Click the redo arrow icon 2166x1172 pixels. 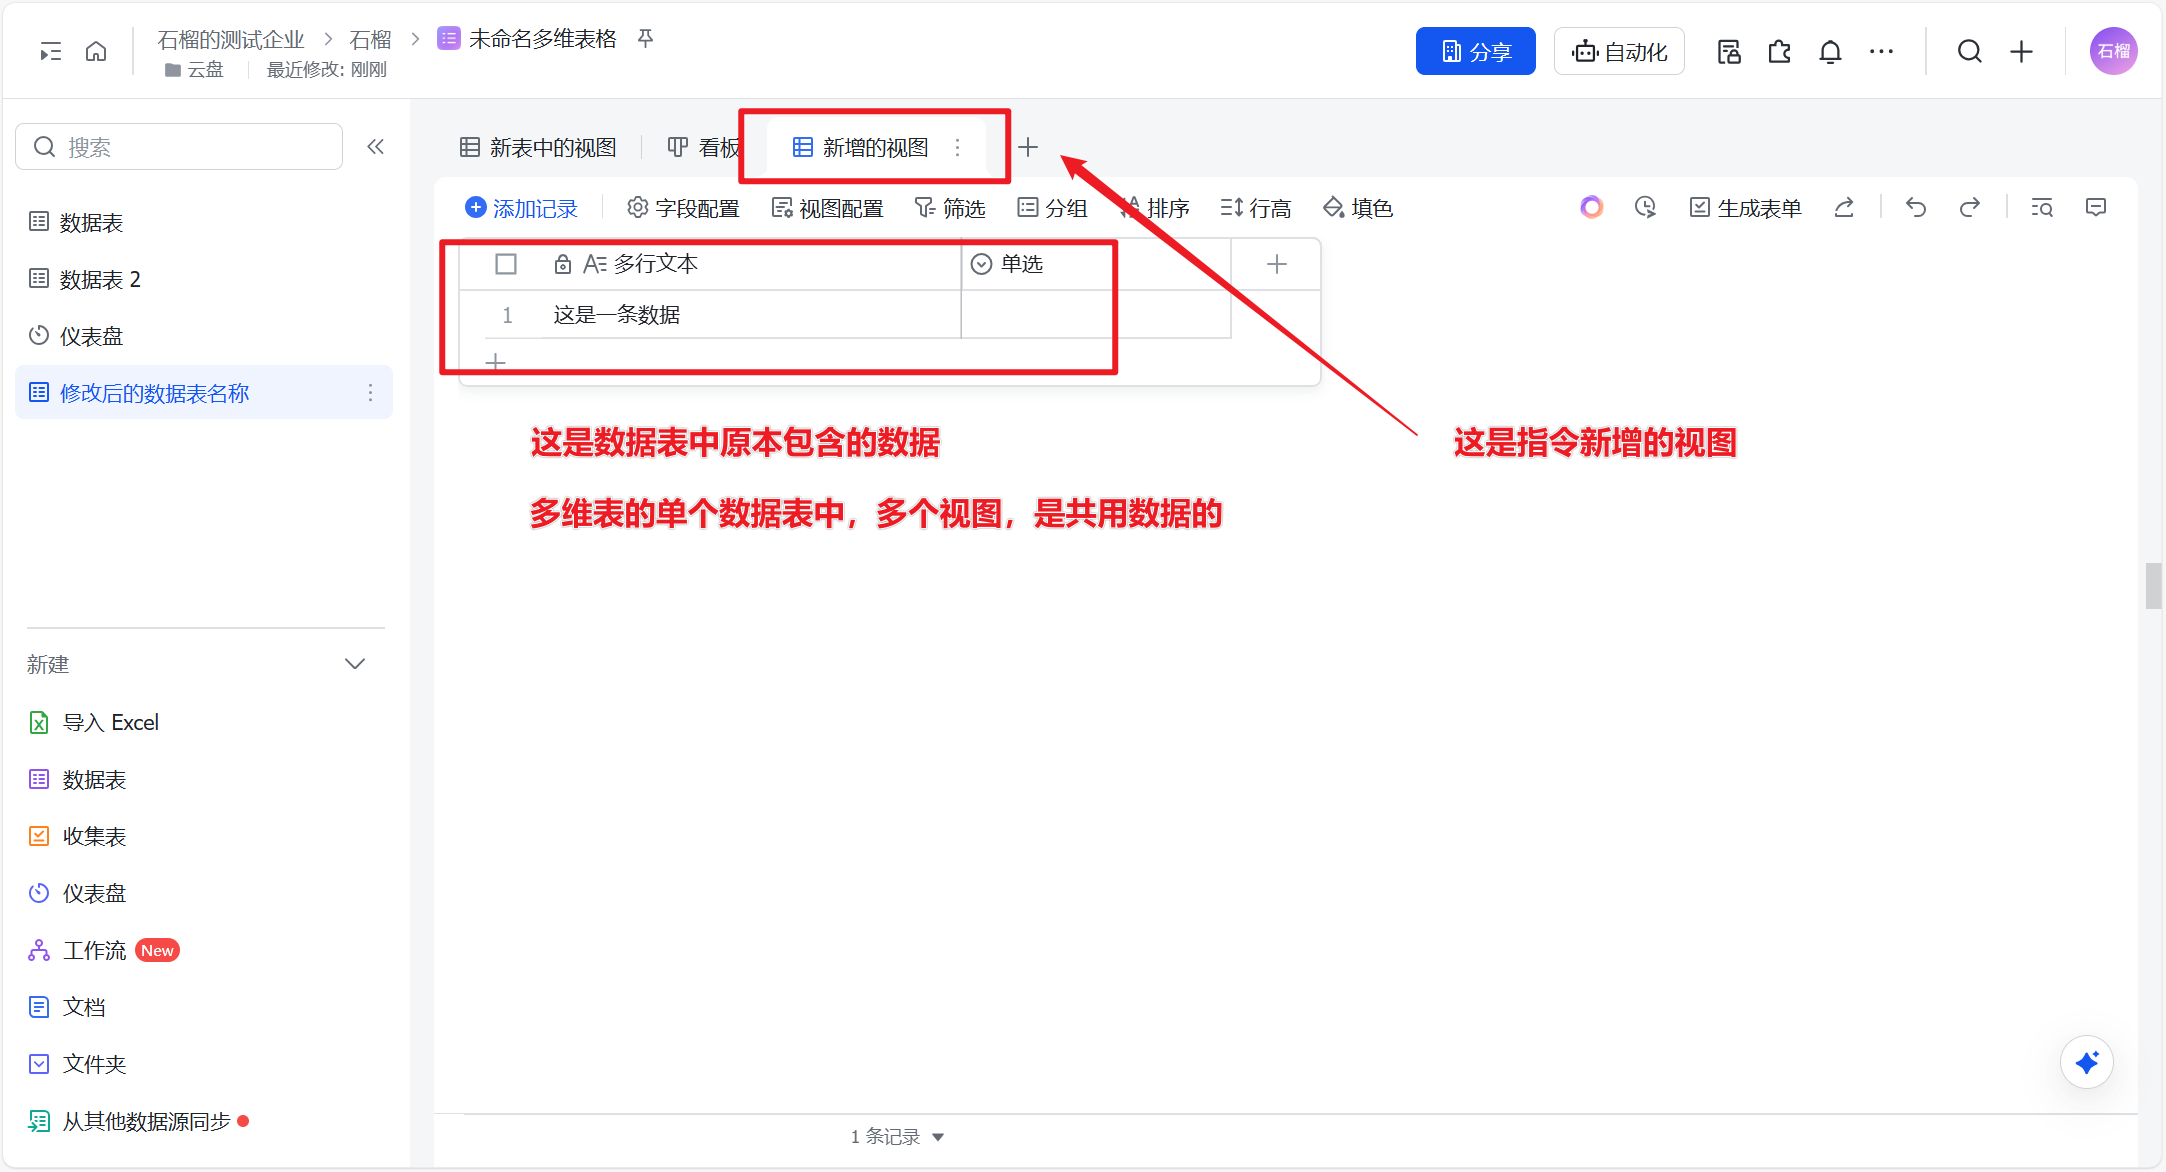[1969, 207]
